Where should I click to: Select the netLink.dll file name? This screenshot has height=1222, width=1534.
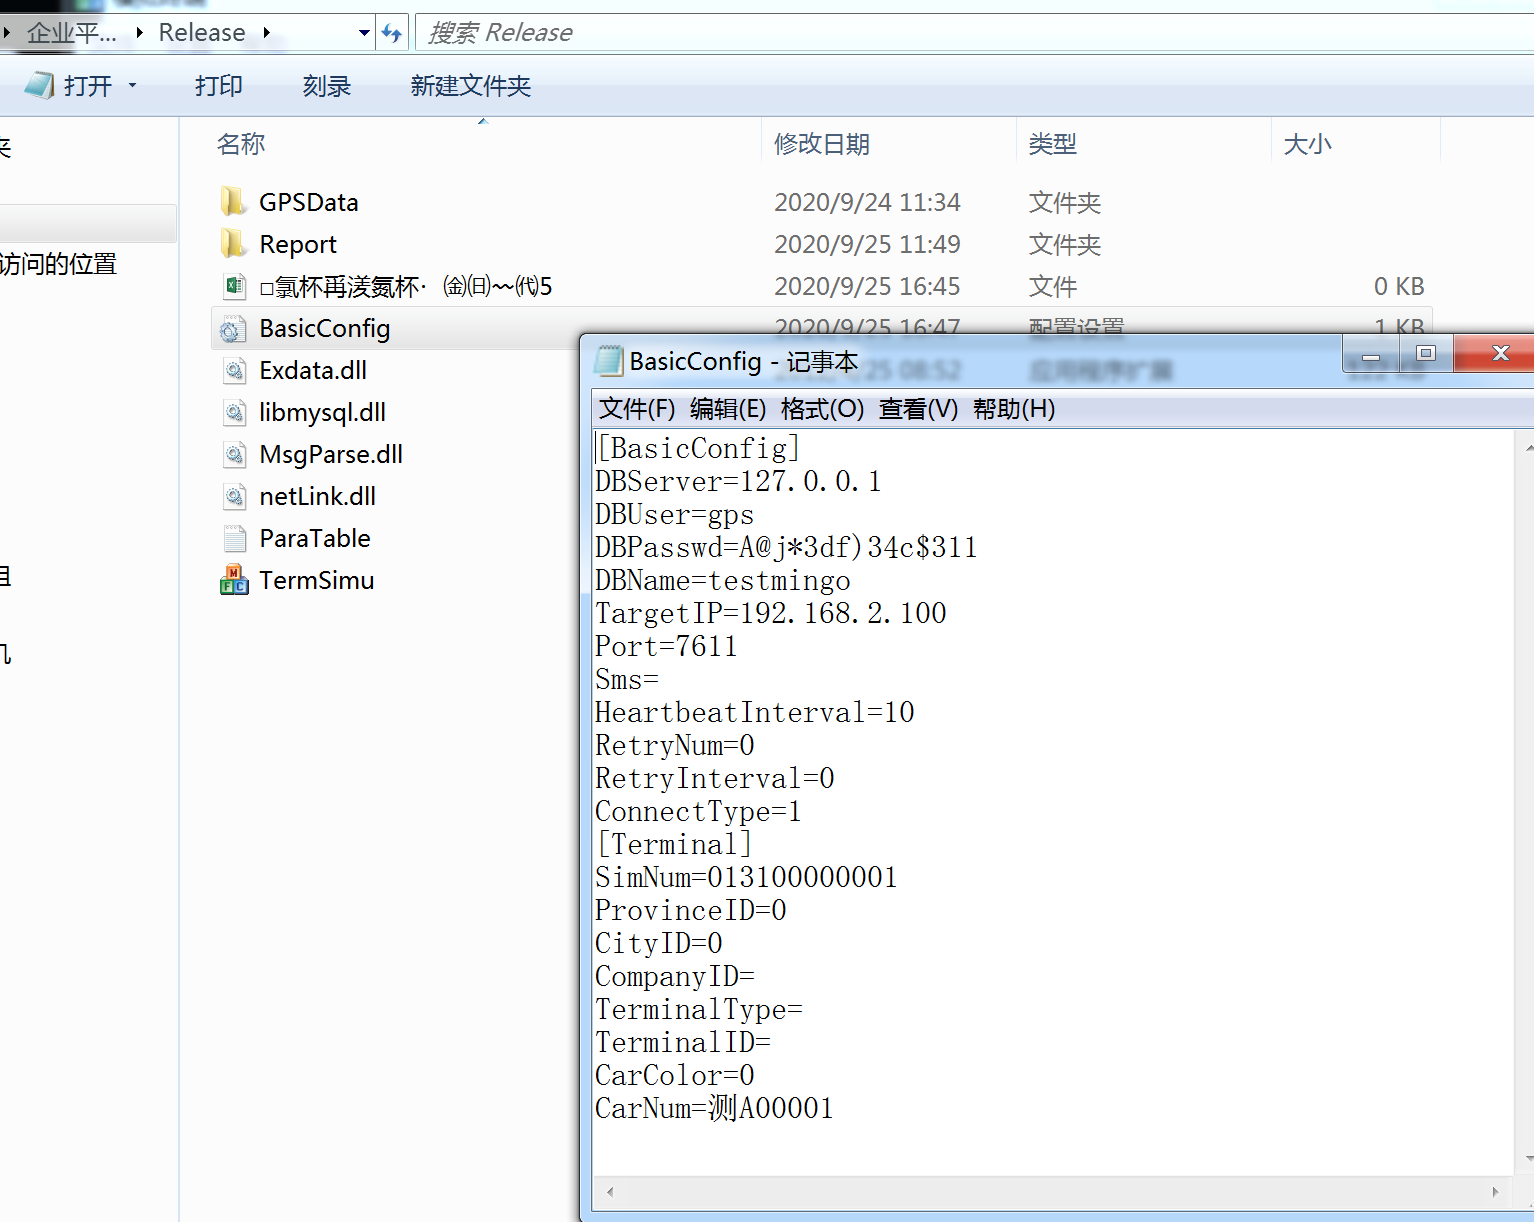[317, 497]
